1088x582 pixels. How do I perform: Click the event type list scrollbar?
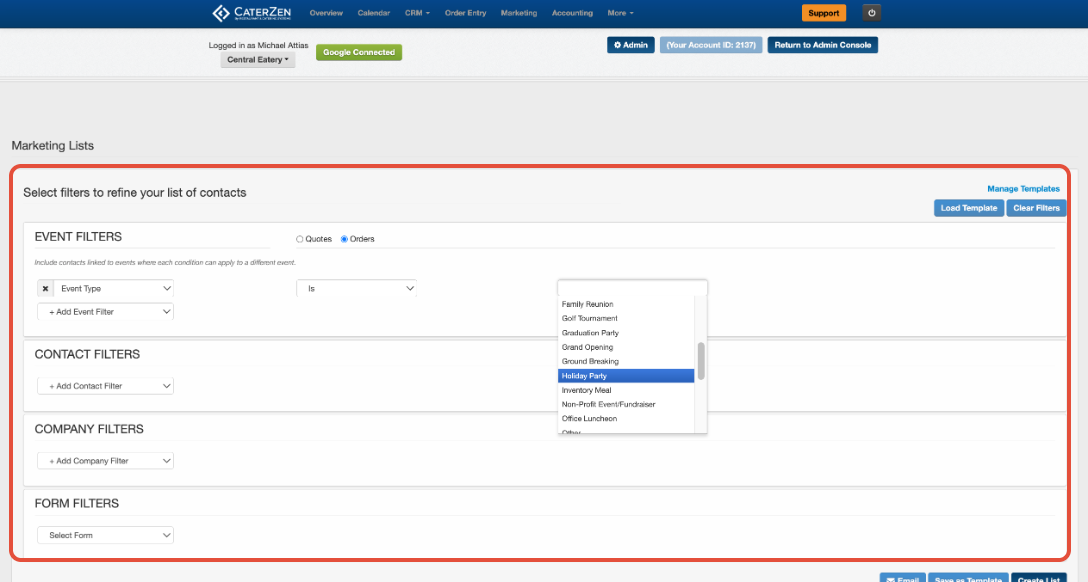[x=701, y=361]
